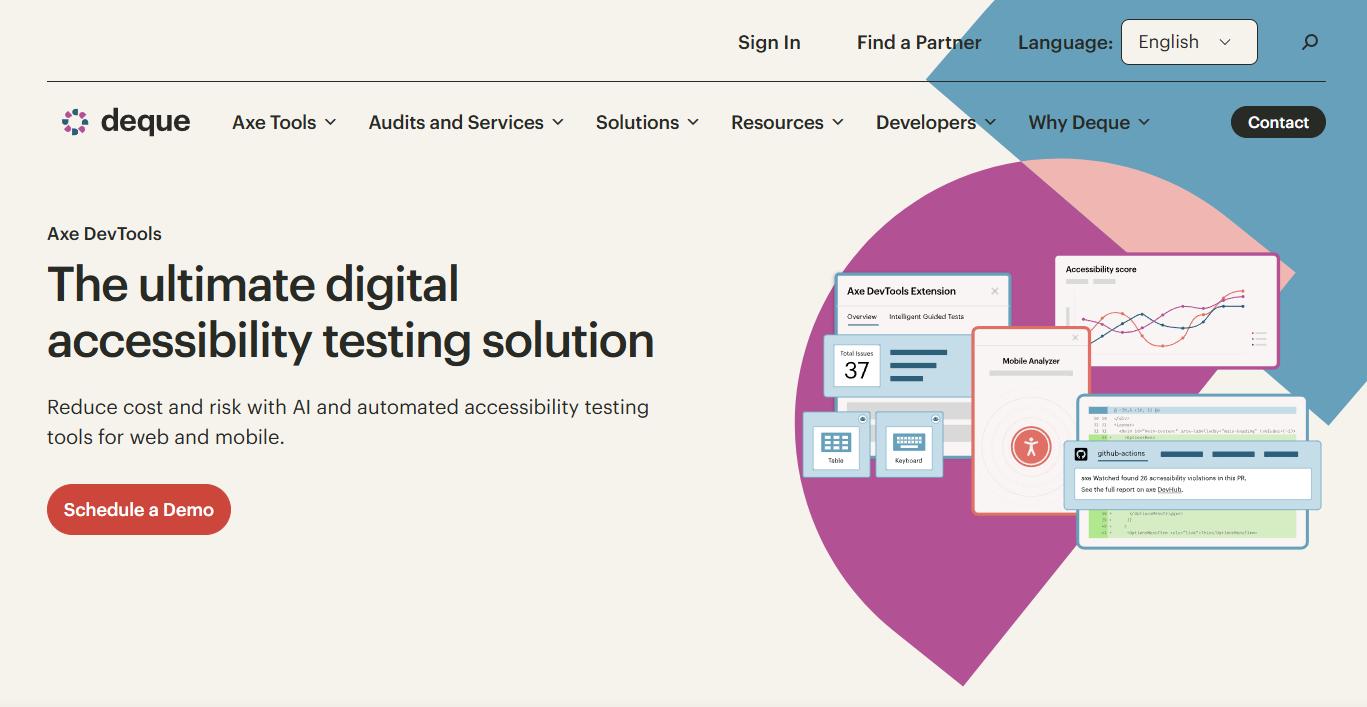Open the Axe Tools menu
Viewport: 1367px width, 707px height.
pyautogui.click(x=284, y=122)
